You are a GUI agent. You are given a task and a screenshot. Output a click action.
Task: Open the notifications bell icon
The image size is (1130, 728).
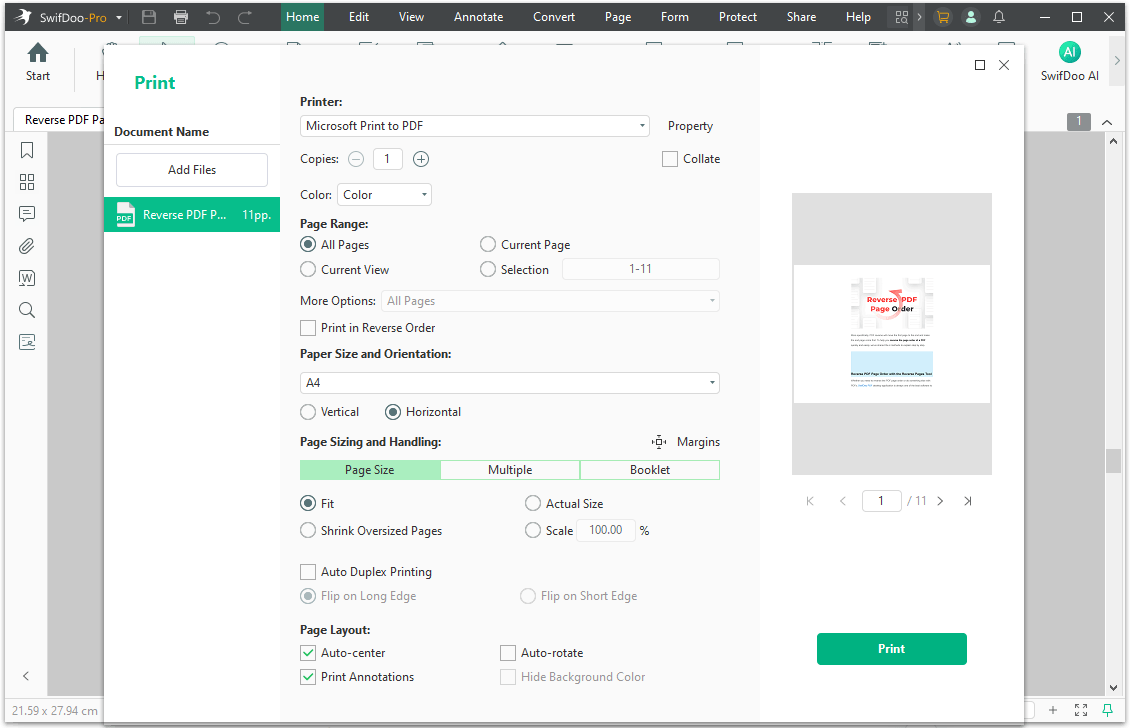[999, 17]
